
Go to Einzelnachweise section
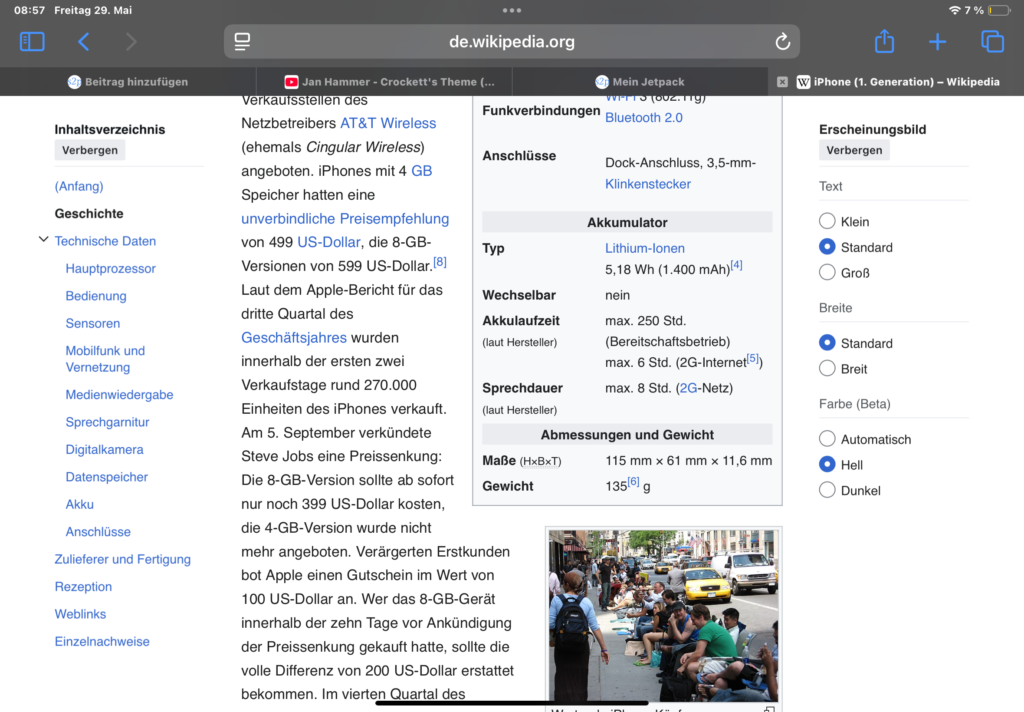coord(102,641)
